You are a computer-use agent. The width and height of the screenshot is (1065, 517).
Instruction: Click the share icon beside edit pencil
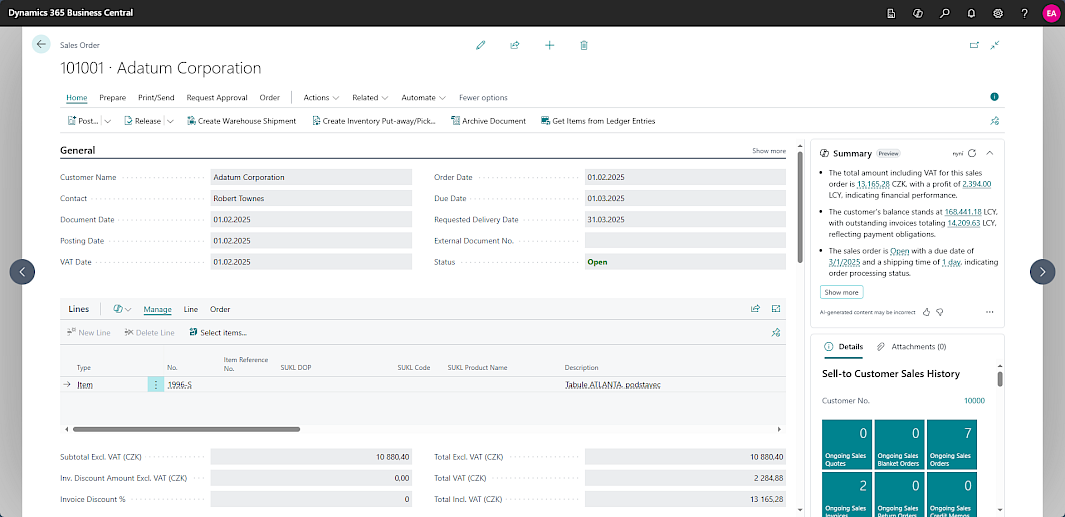pyautogui.click(x=515, y=45)
